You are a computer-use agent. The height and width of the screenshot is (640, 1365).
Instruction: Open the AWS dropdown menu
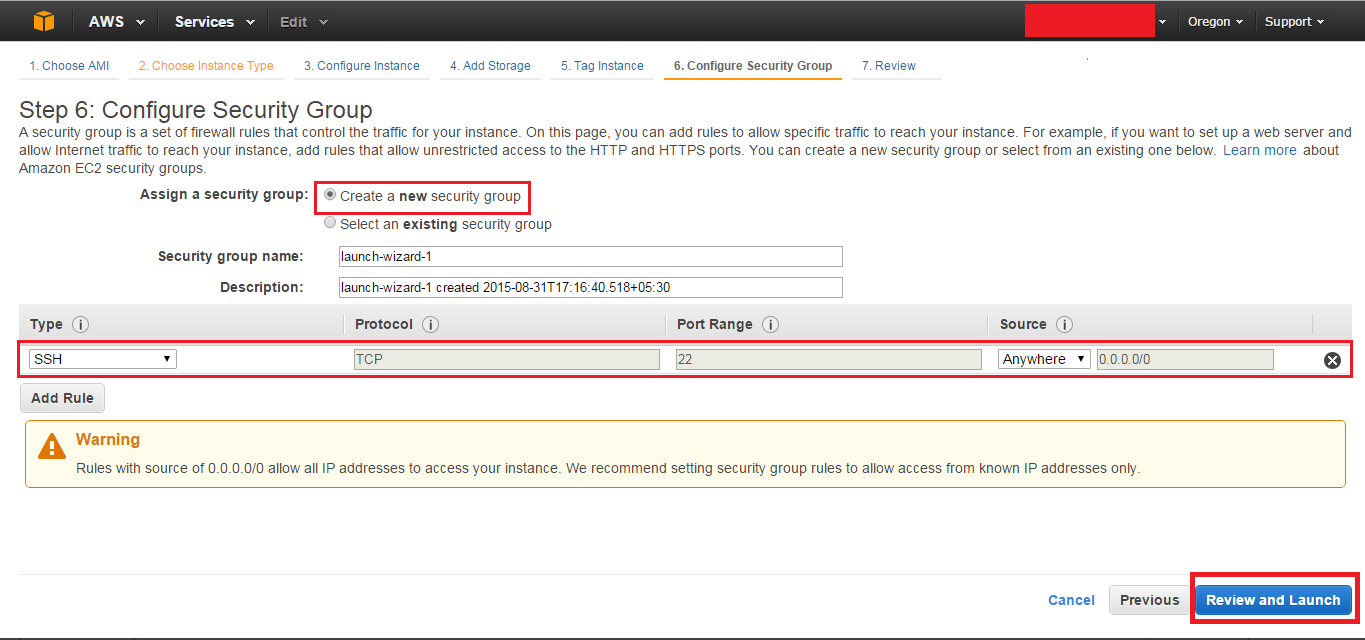[116, 21]
